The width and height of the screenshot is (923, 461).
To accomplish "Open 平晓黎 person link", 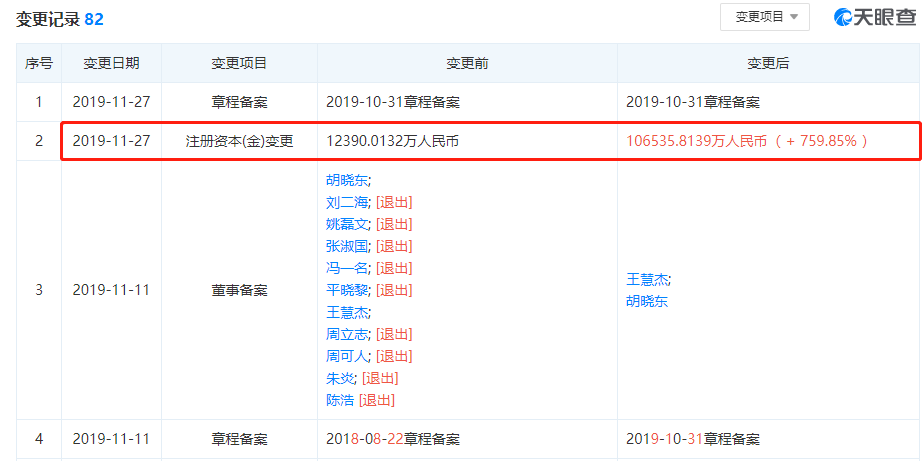I will coord(346,290).
